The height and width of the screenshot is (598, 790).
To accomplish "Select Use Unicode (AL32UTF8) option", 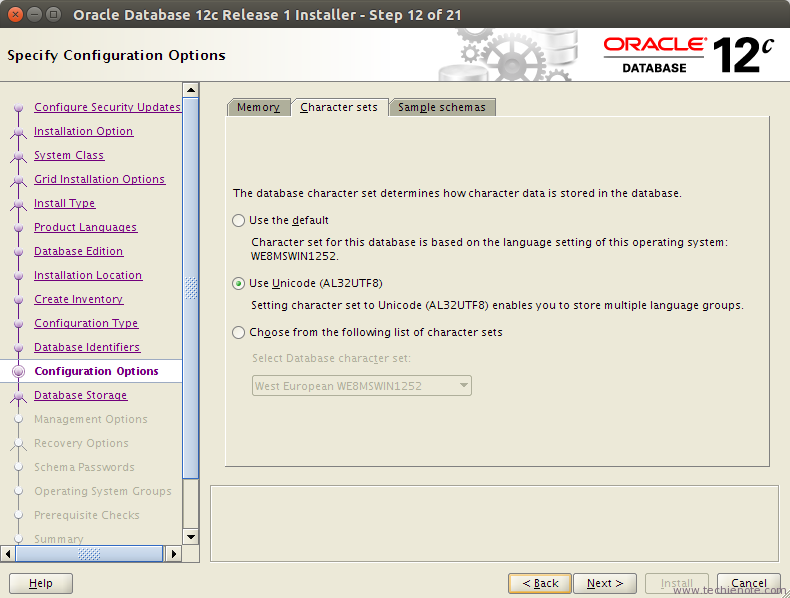I will pos(238,284).
